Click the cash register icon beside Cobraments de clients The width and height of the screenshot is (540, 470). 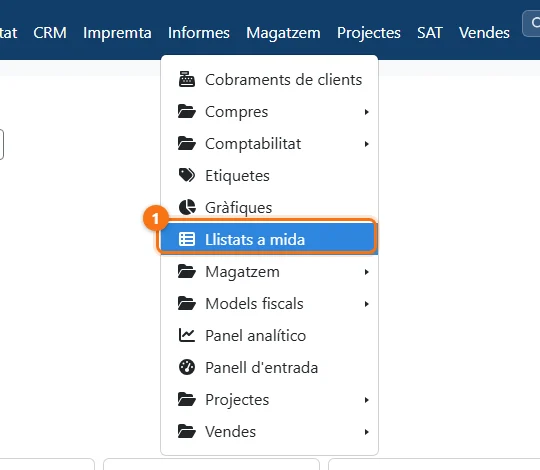click(x=187, y=79)
